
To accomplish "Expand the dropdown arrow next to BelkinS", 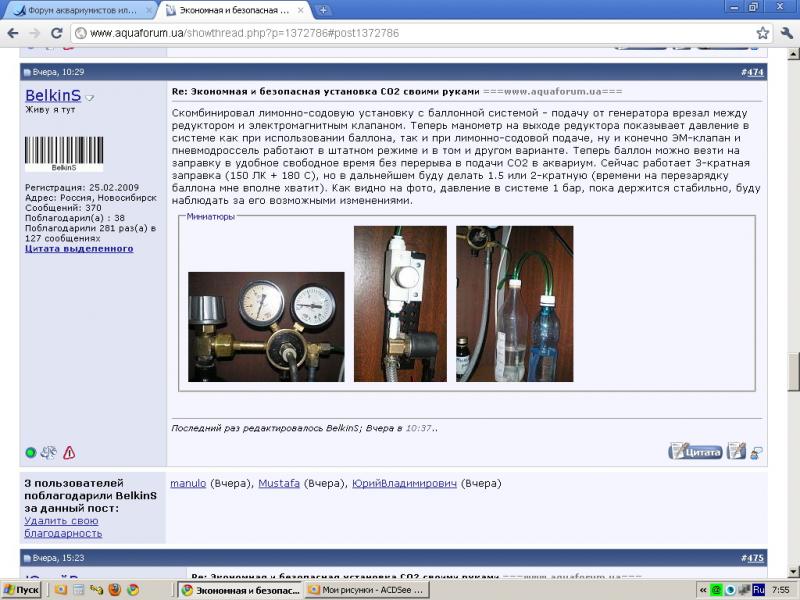I will [x=90, y=97].
